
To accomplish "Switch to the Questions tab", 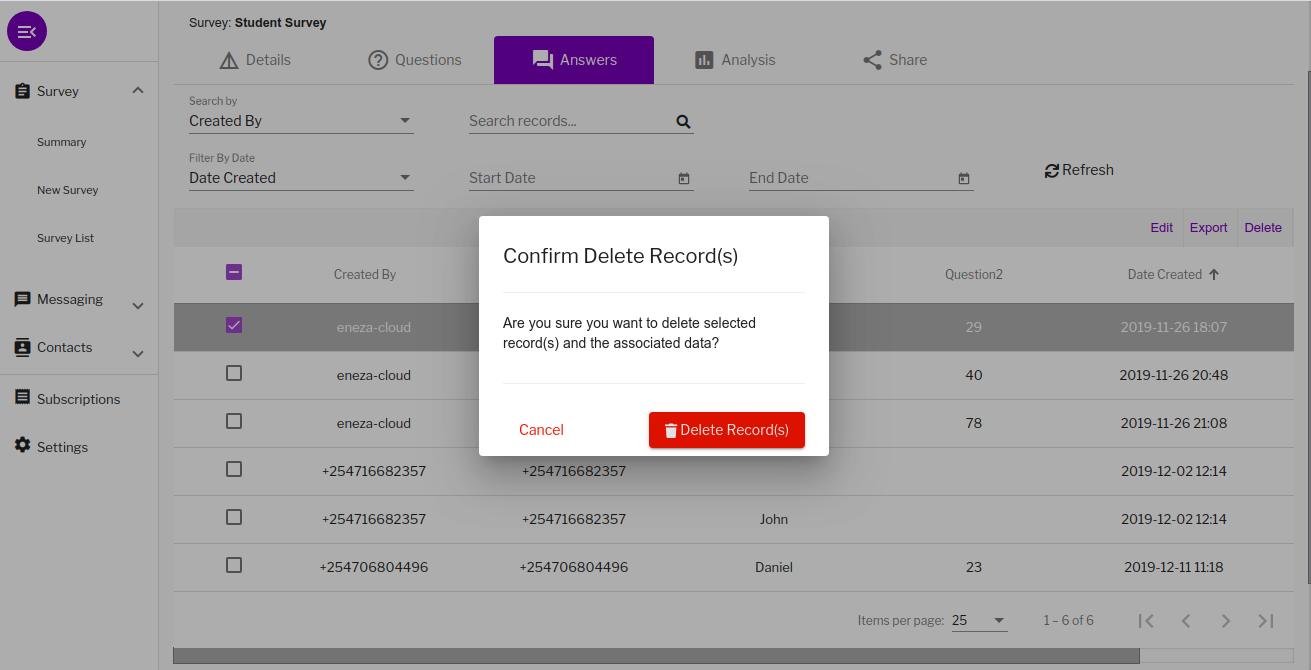I will (415, 60).
